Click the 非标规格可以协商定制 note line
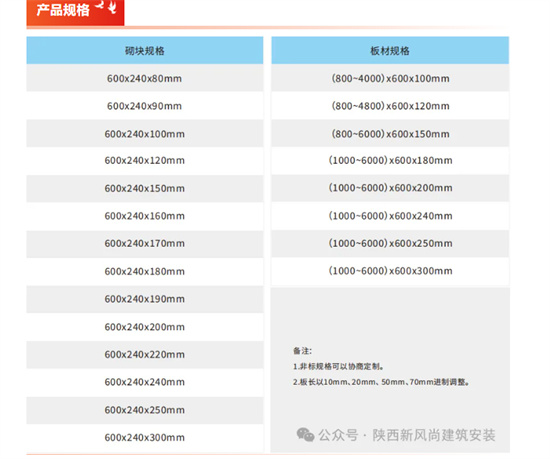550x459 pixels. point(338,366)
